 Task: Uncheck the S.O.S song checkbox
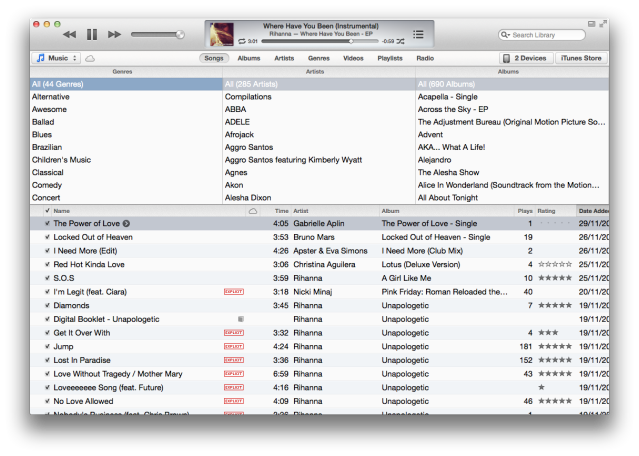47,278
